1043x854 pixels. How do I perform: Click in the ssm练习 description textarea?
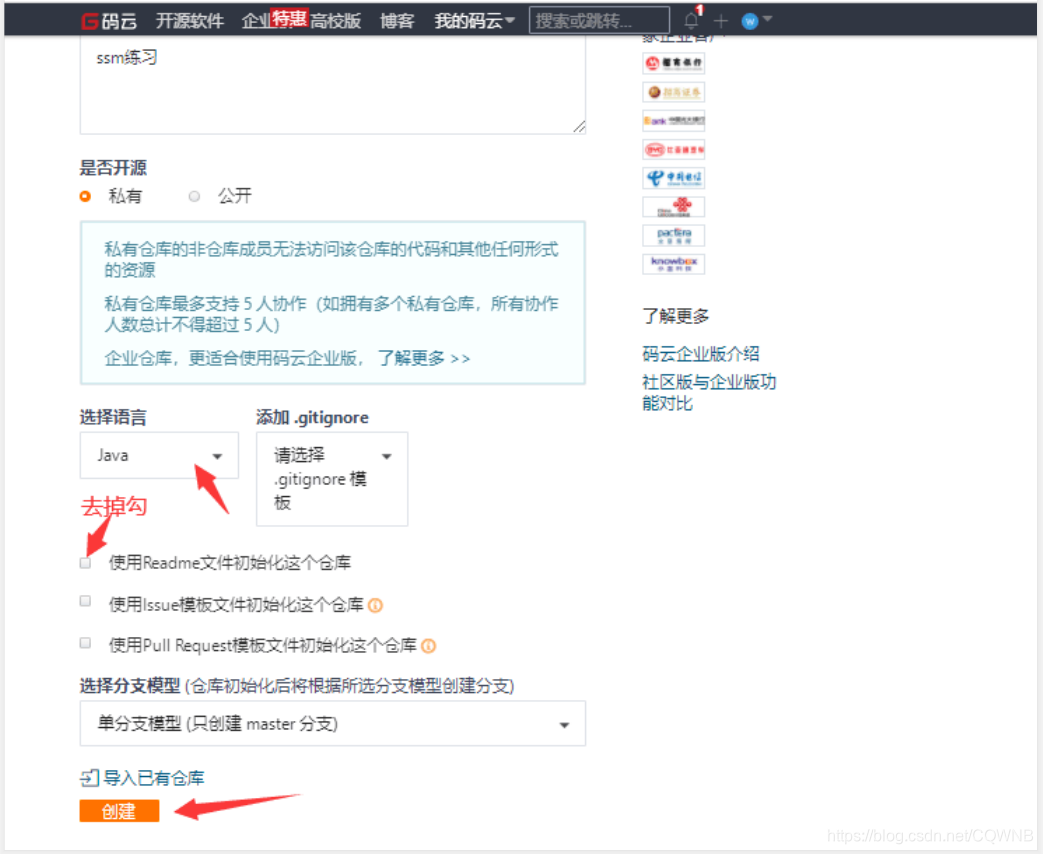point(333,85)
